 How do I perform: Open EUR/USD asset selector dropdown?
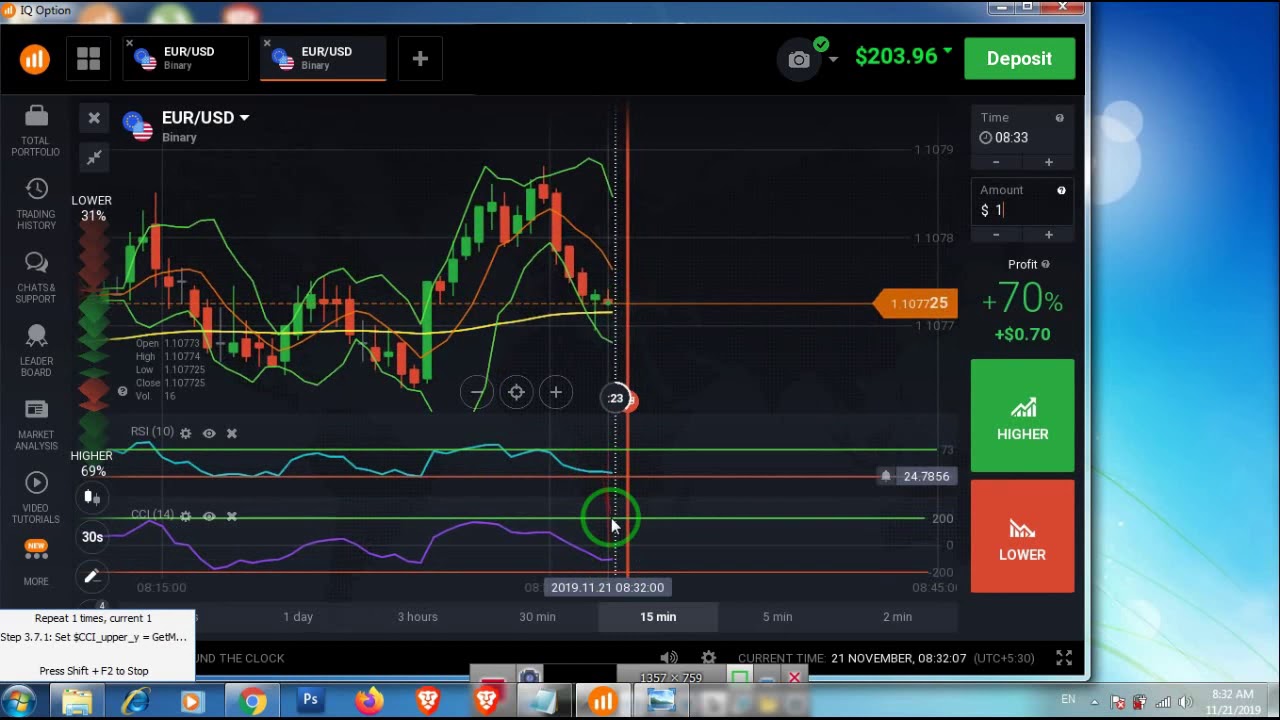[205, 118]
